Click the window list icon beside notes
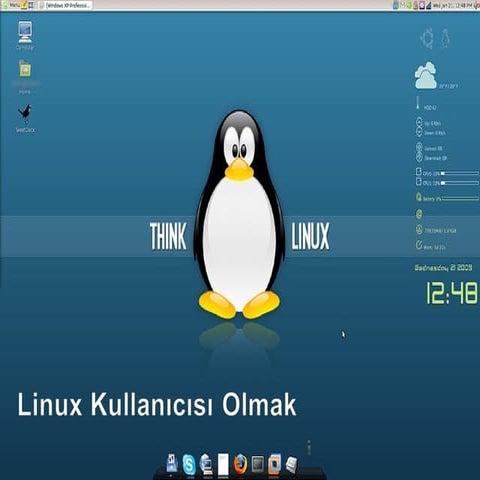 click(31, 5)
